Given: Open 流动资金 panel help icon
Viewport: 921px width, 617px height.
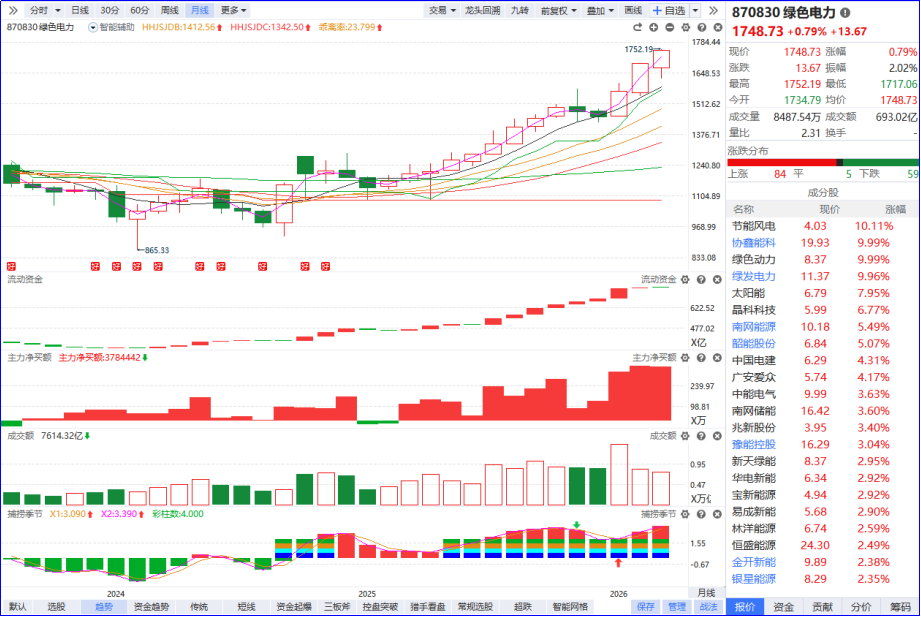Looking at the screenshot, I should pos(701,280).
